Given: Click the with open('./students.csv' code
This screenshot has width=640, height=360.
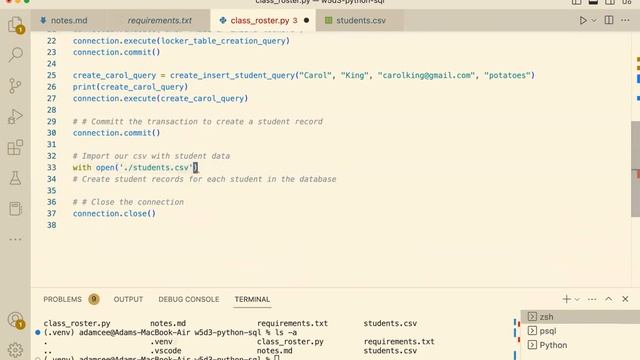Looking at the screenshot, I should click(135, 168).
